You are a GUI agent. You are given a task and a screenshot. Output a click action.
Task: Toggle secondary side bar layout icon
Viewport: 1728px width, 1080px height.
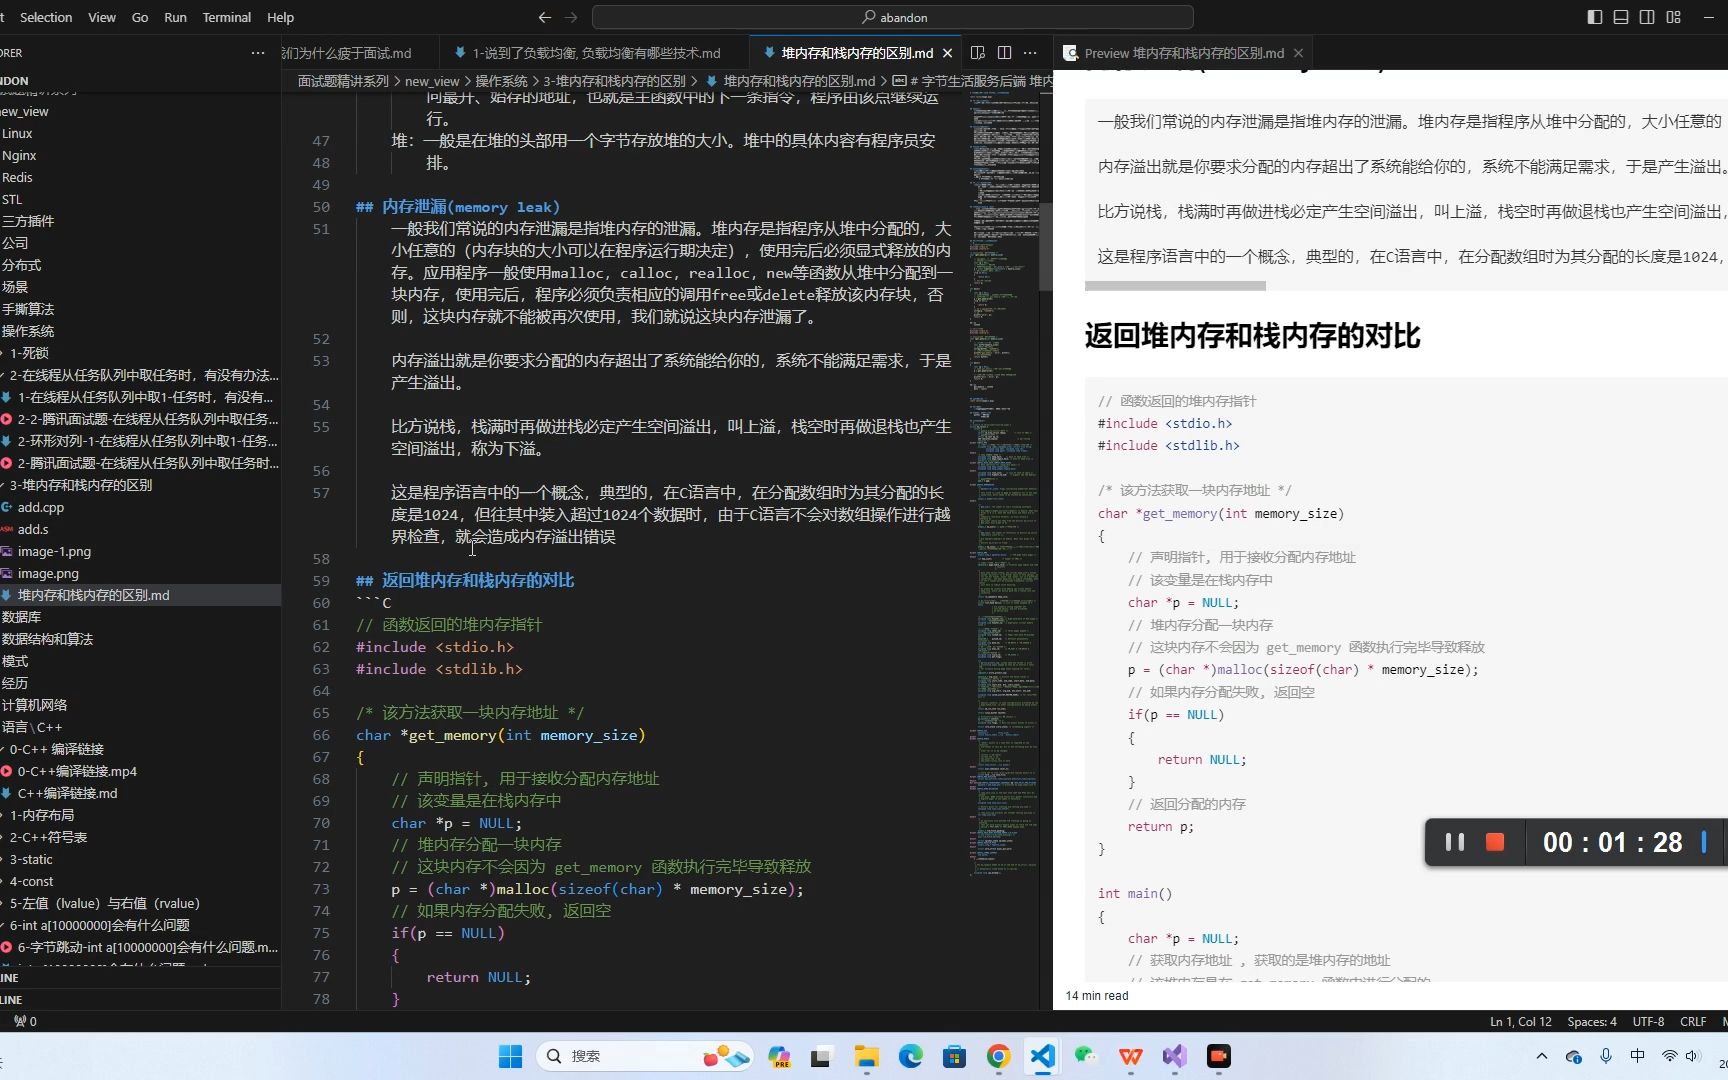pyautogui.click(x=1647, y=17)
